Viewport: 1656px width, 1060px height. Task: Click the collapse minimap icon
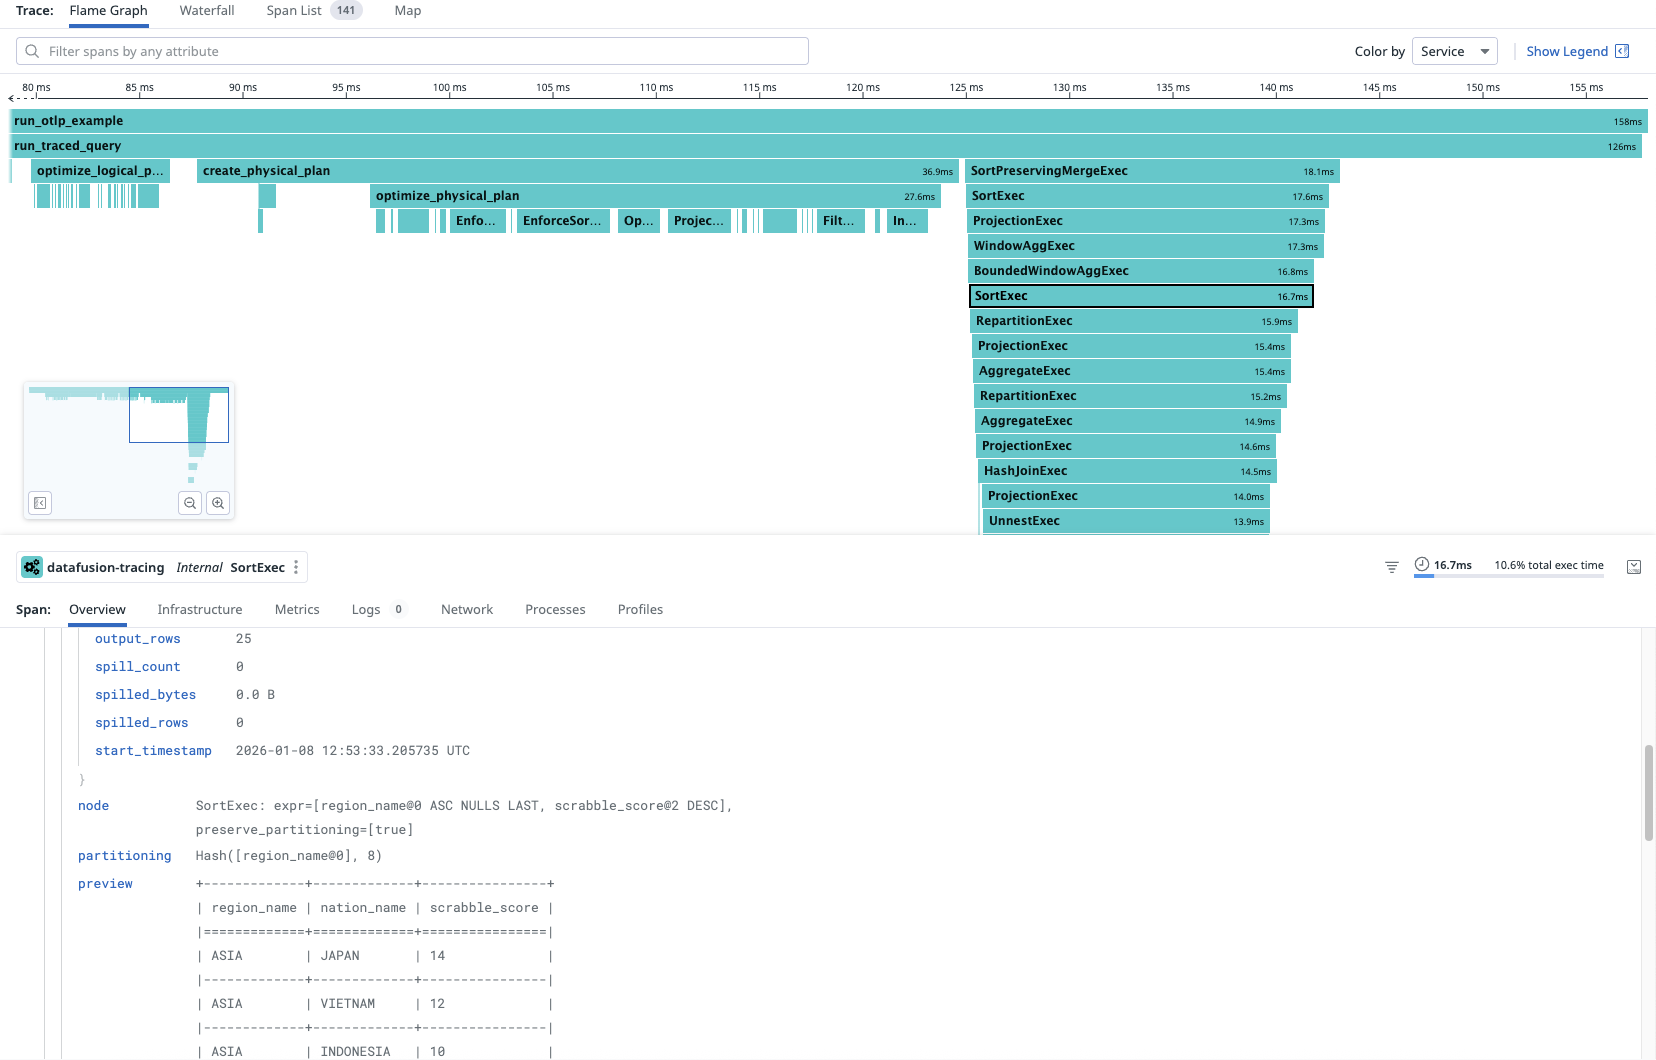click(x=40, y=503)
